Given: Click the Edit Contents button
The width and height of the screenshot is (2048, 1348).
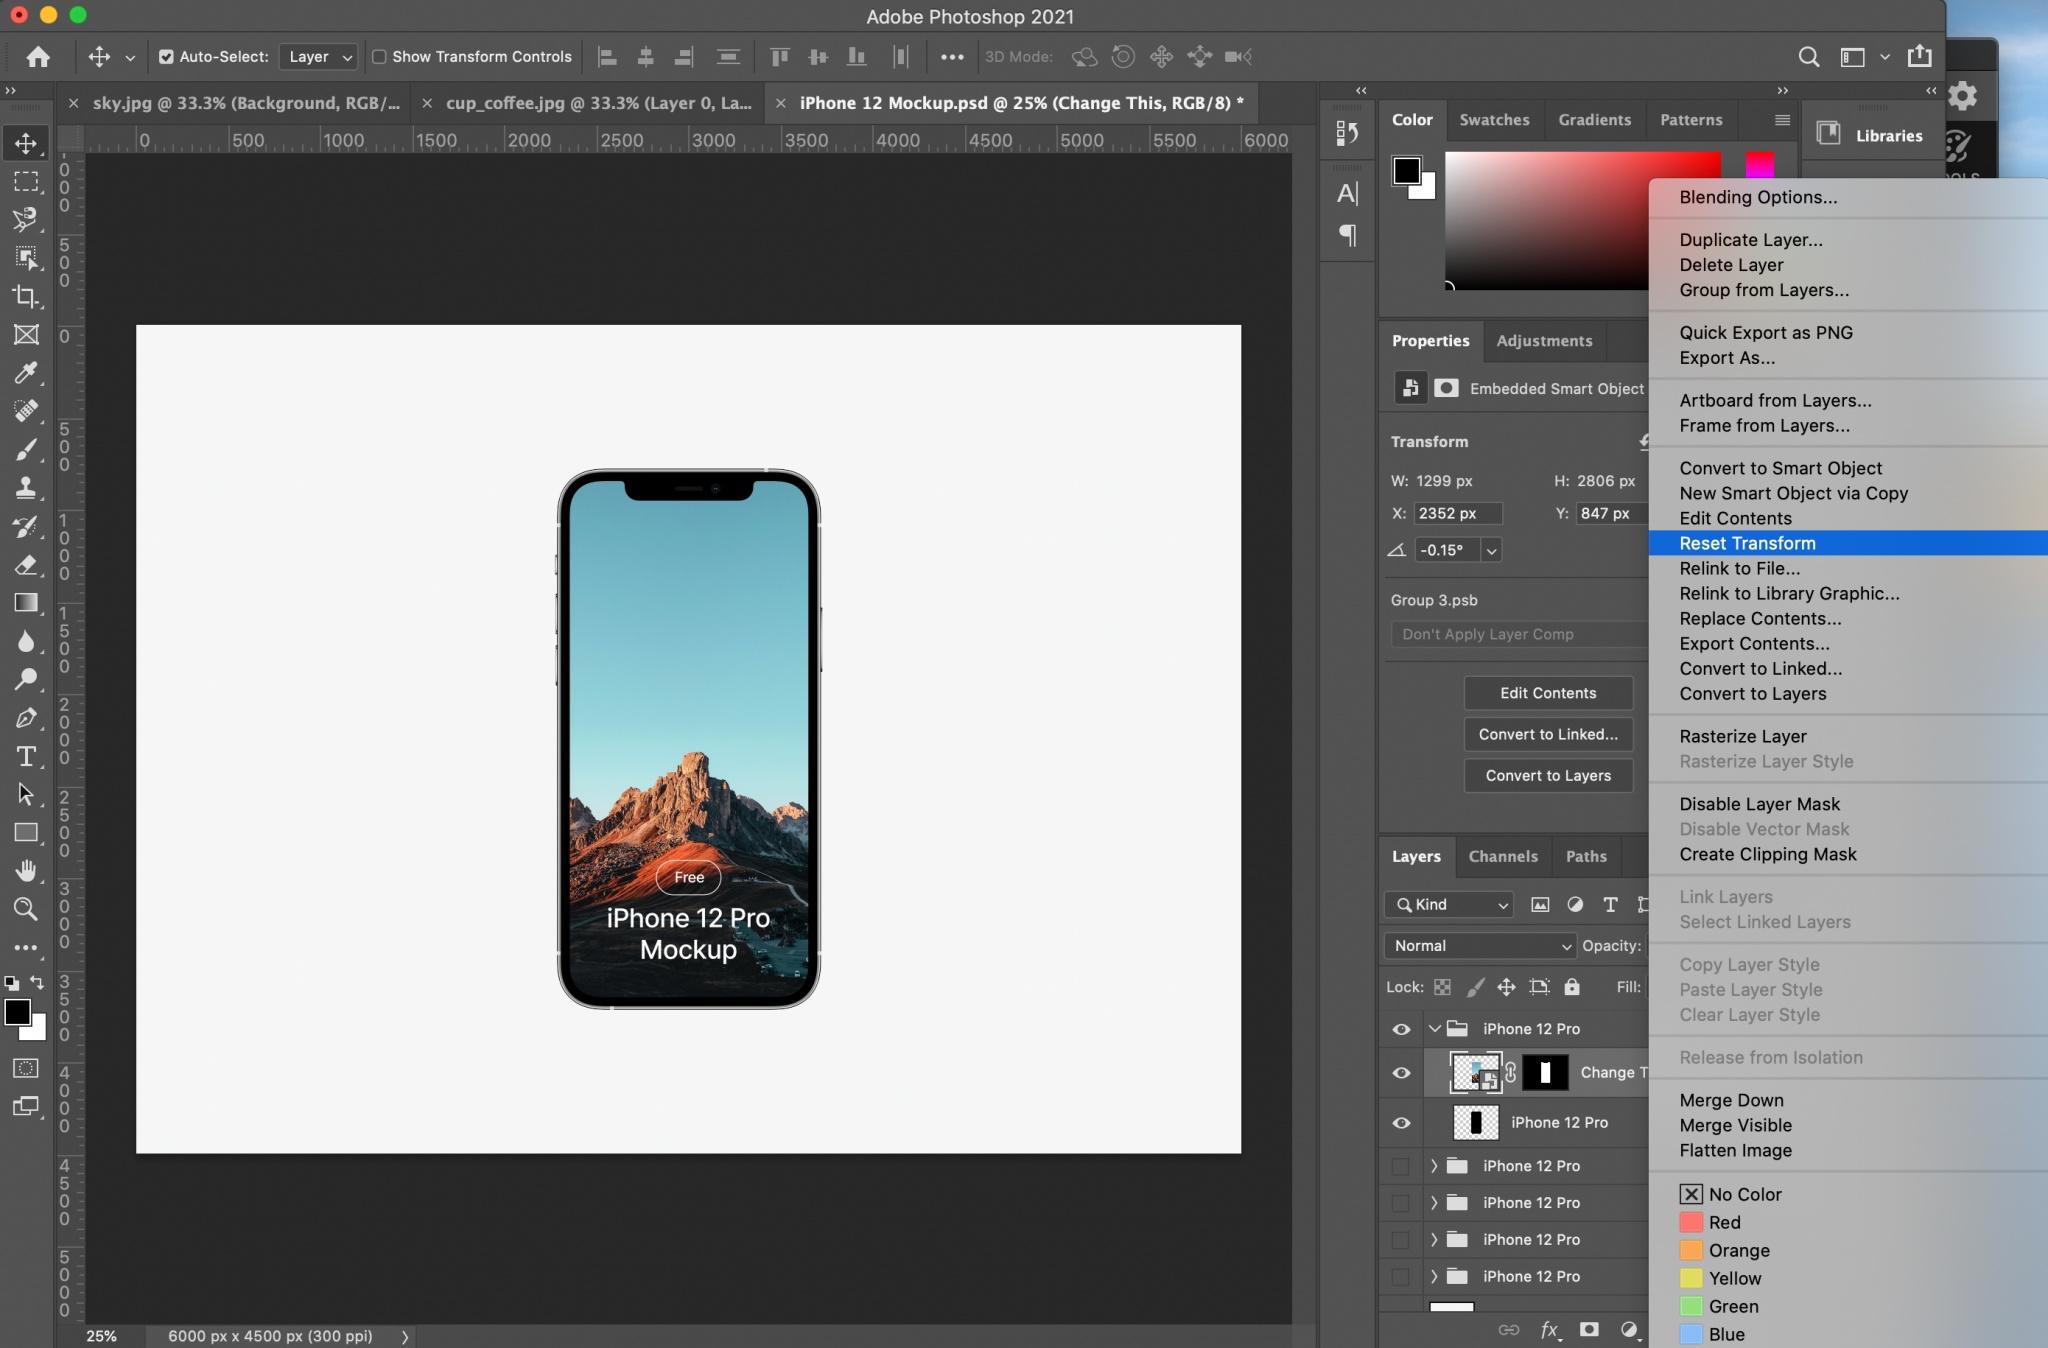Looking at the screenshot, I should 1547,693.
